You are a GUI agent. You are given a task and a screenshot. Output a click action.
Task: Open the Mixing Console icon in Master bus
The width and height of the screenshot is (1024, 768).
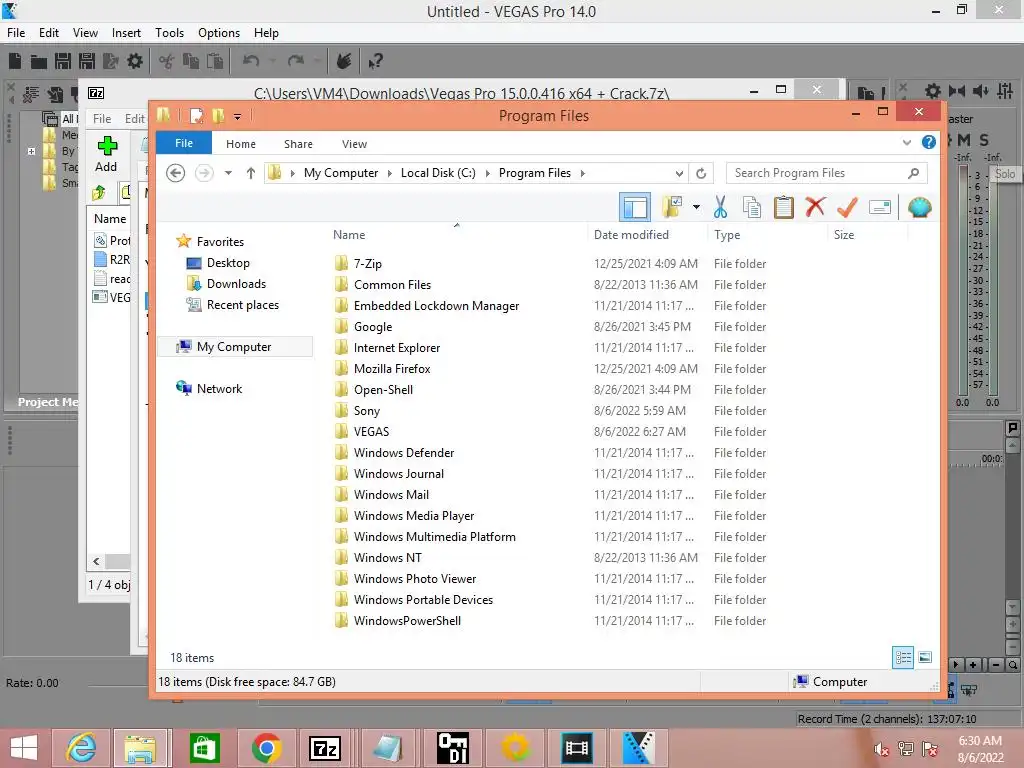click(1005, 91)
